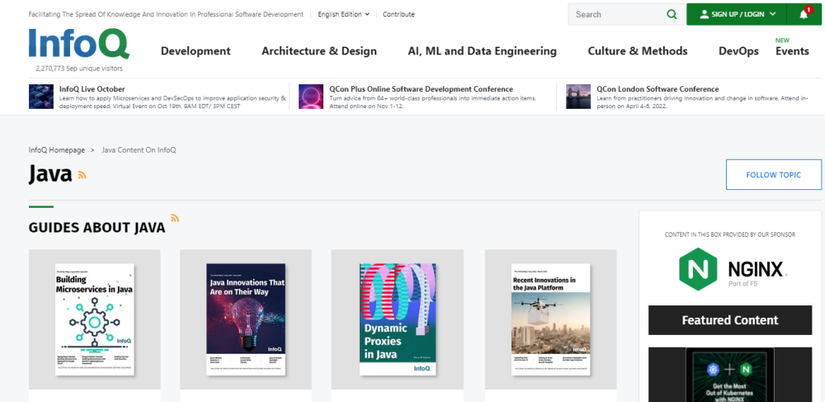Select AI, ML and Data Engineering menu
Image resolution: width=825 pixels, height=402 pixels.
pyautogui.click(x=482, y=51)
